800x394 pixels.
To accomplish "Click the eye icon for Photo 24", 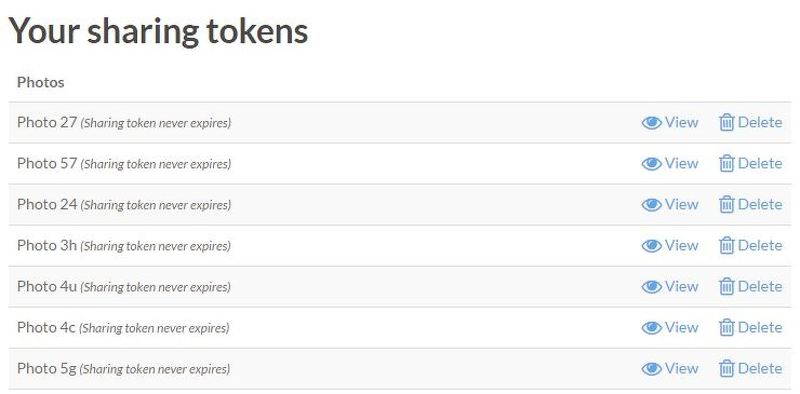I will (652, 205).
